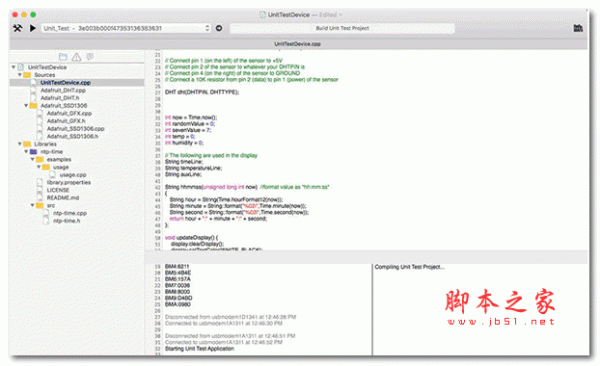Collapse the examples folder
The height and width of the screenshot is (366, 600).
click(33, 159)
